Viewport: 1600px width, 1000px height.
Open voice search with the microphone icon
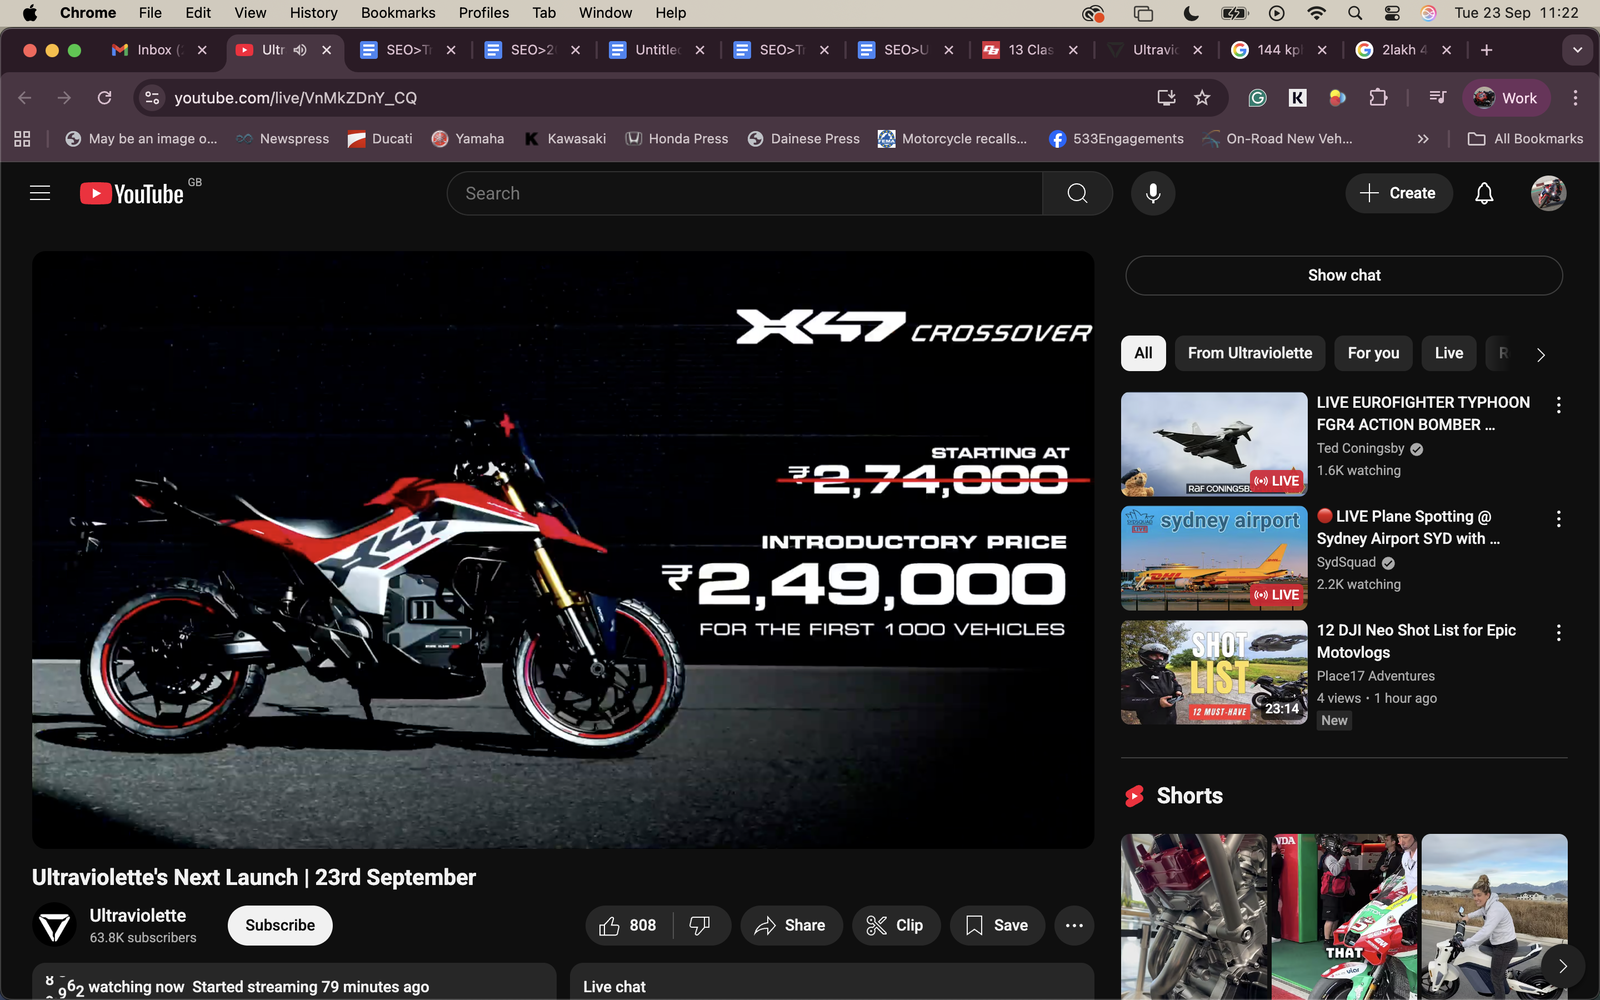point(1152,193)
